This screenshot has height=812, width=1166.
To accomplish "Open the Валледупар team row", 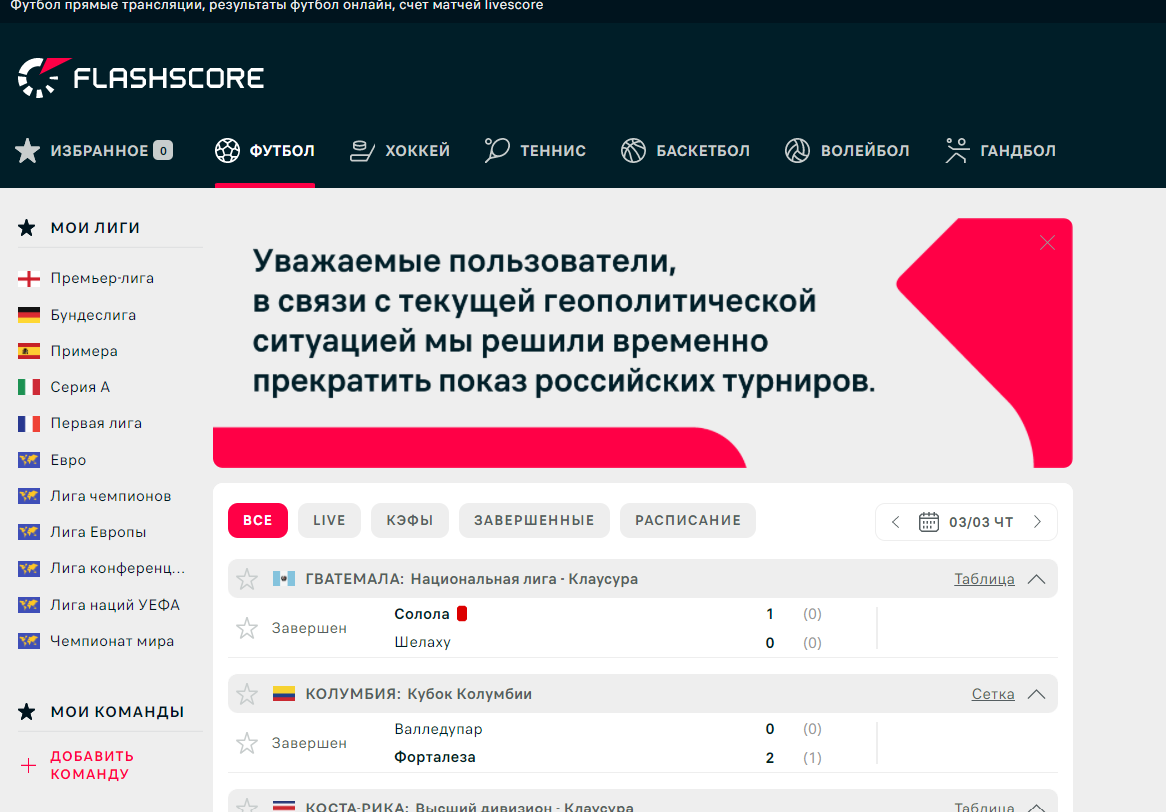I will [x=438, y=729].
